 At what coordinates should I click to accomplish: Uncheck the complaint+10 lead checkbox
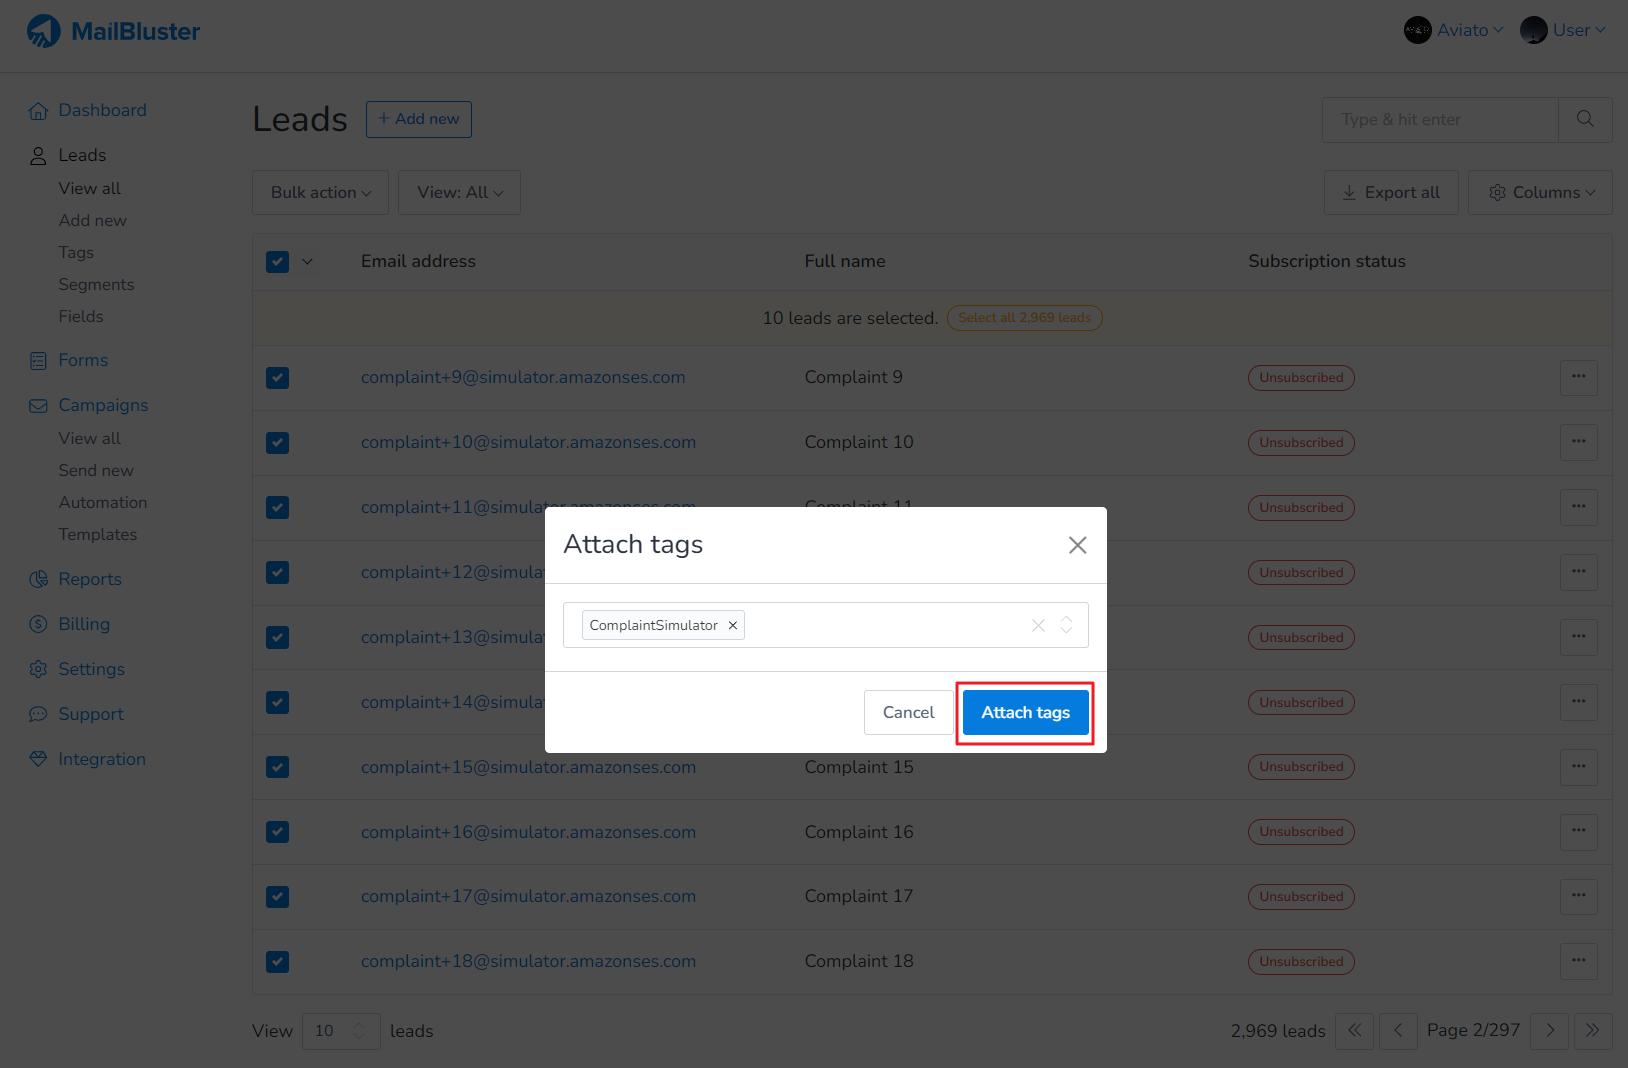click(x=278, y=443)
